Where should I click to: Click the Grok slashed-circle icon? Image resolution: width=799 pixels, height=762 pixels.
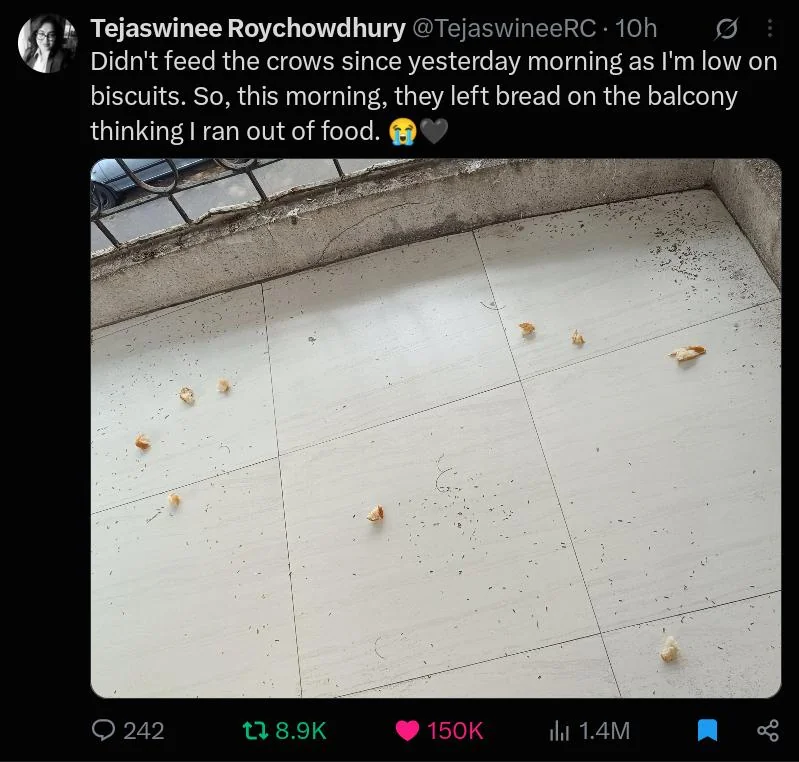pos(726,29)
